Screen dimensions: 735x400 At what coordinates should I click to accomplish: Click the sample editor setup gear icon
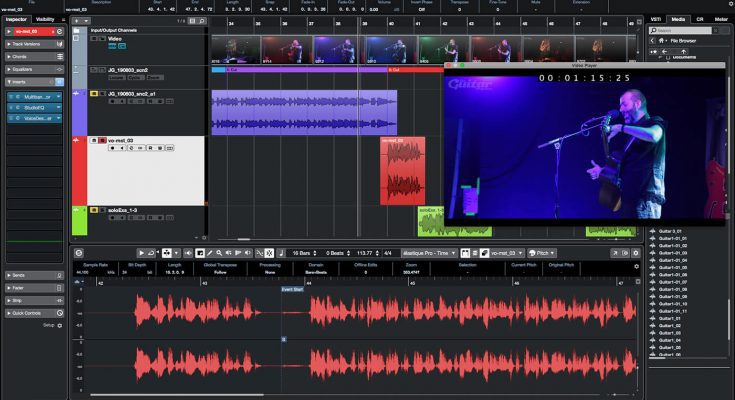click(636, 253)
